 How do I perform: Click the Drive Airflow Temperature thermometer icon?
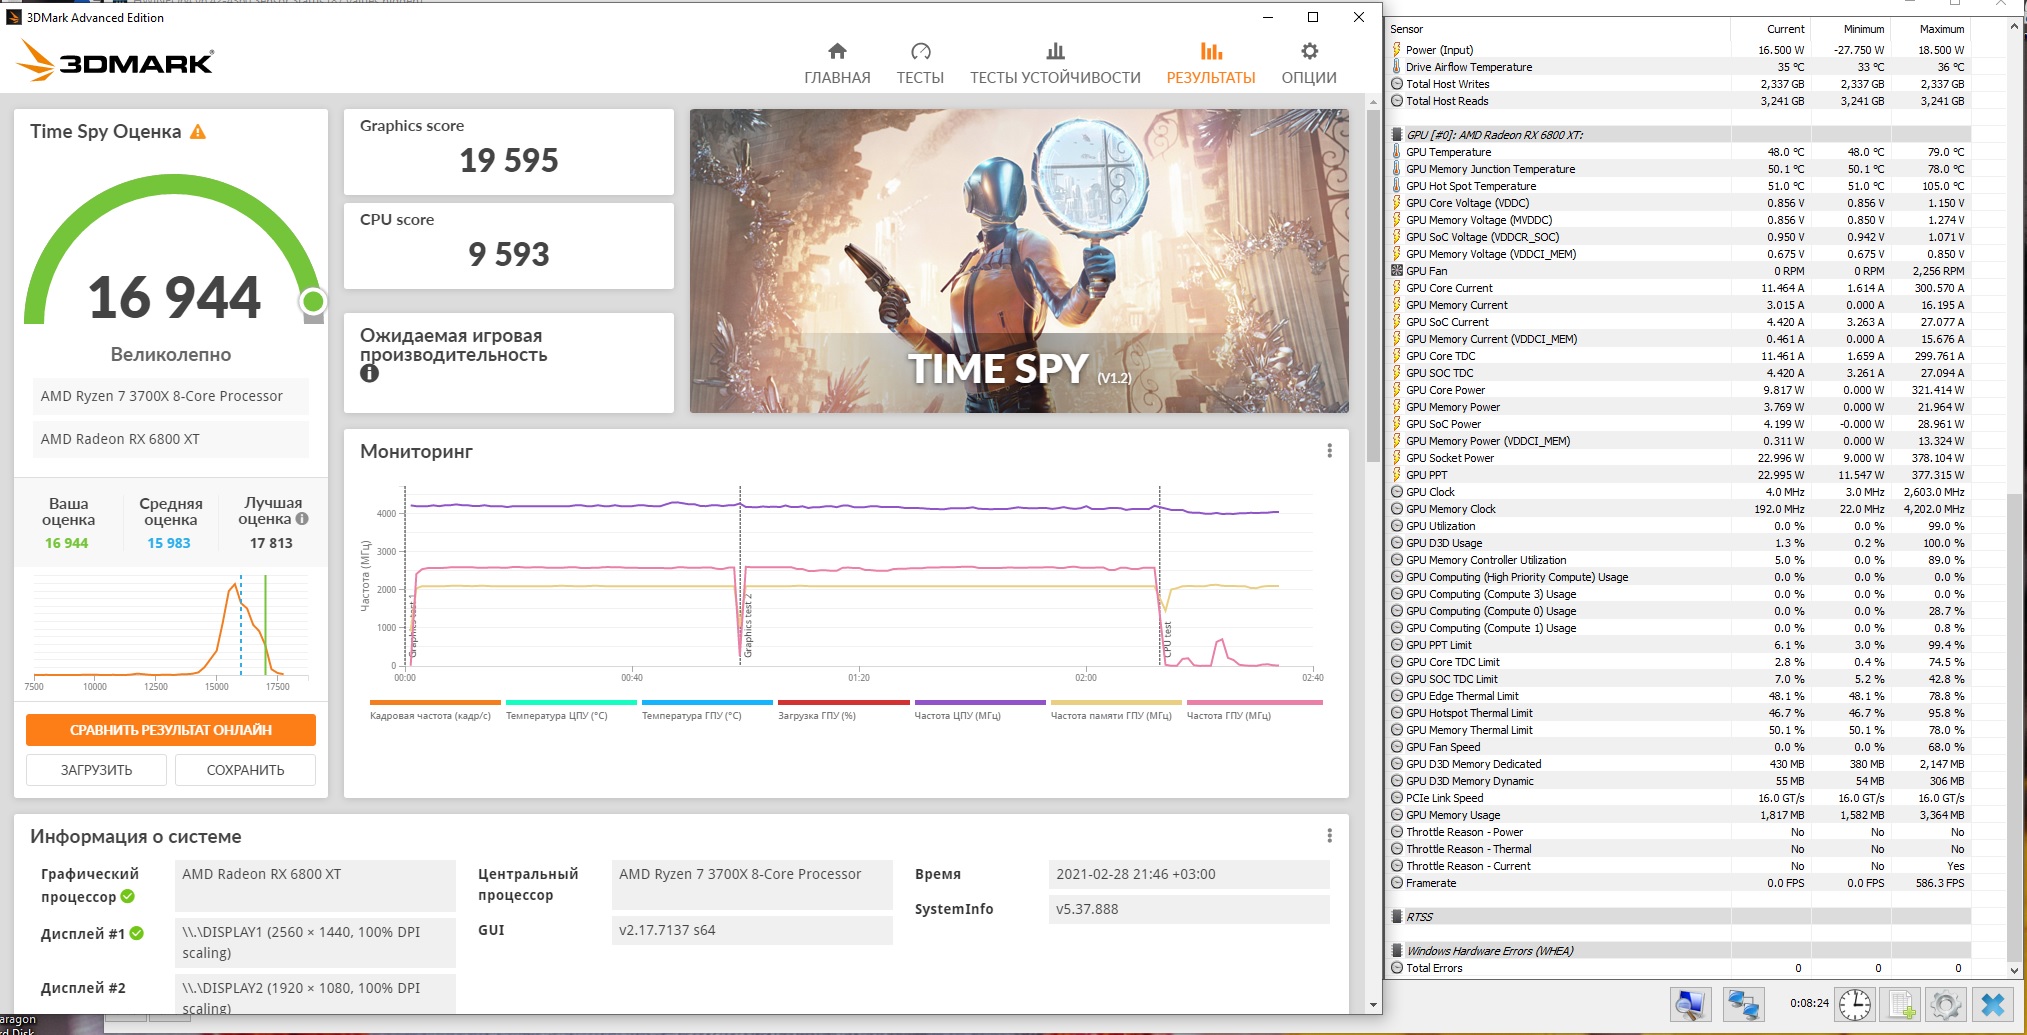pos(1397,67)
